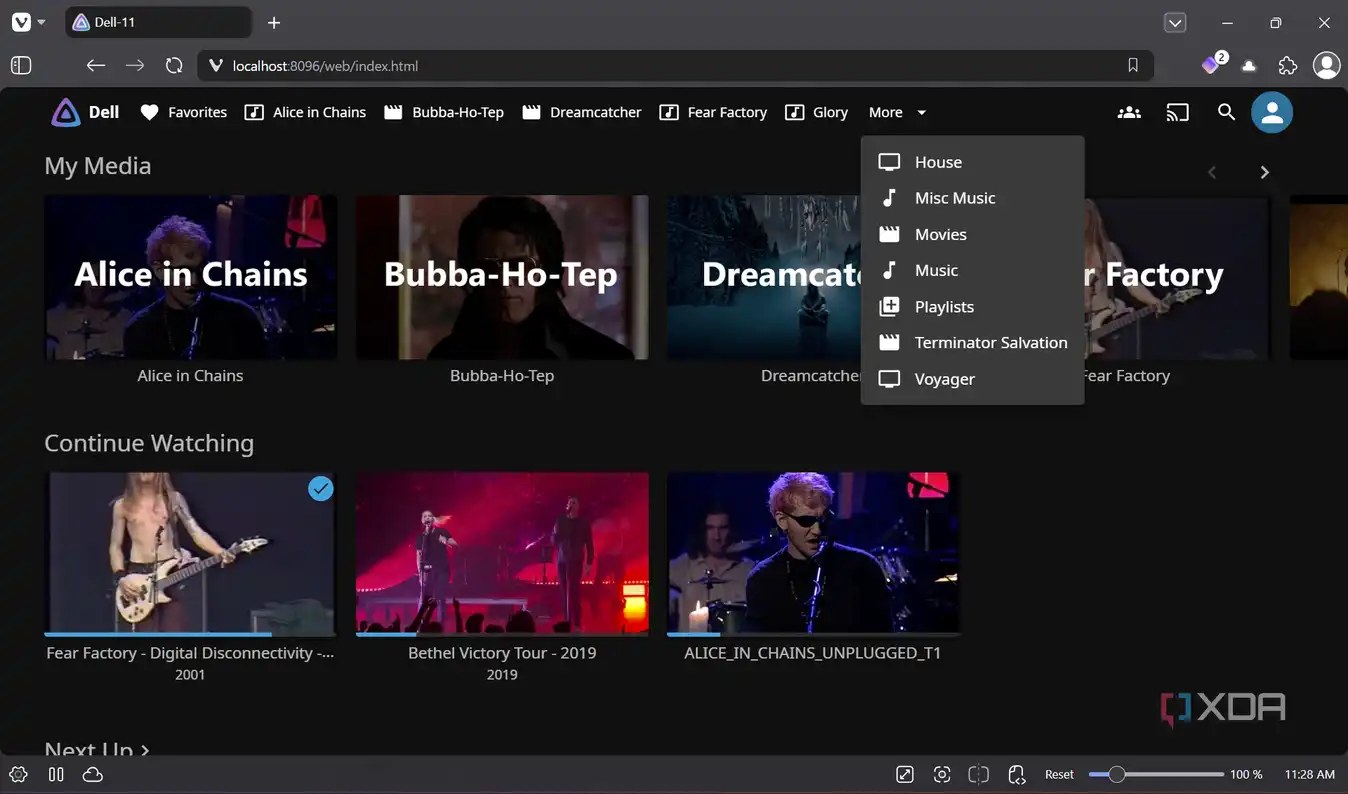This screenshot has height=794, width=1348.
Task: Open the Next Up section link
Action: (x=97, y=748)
